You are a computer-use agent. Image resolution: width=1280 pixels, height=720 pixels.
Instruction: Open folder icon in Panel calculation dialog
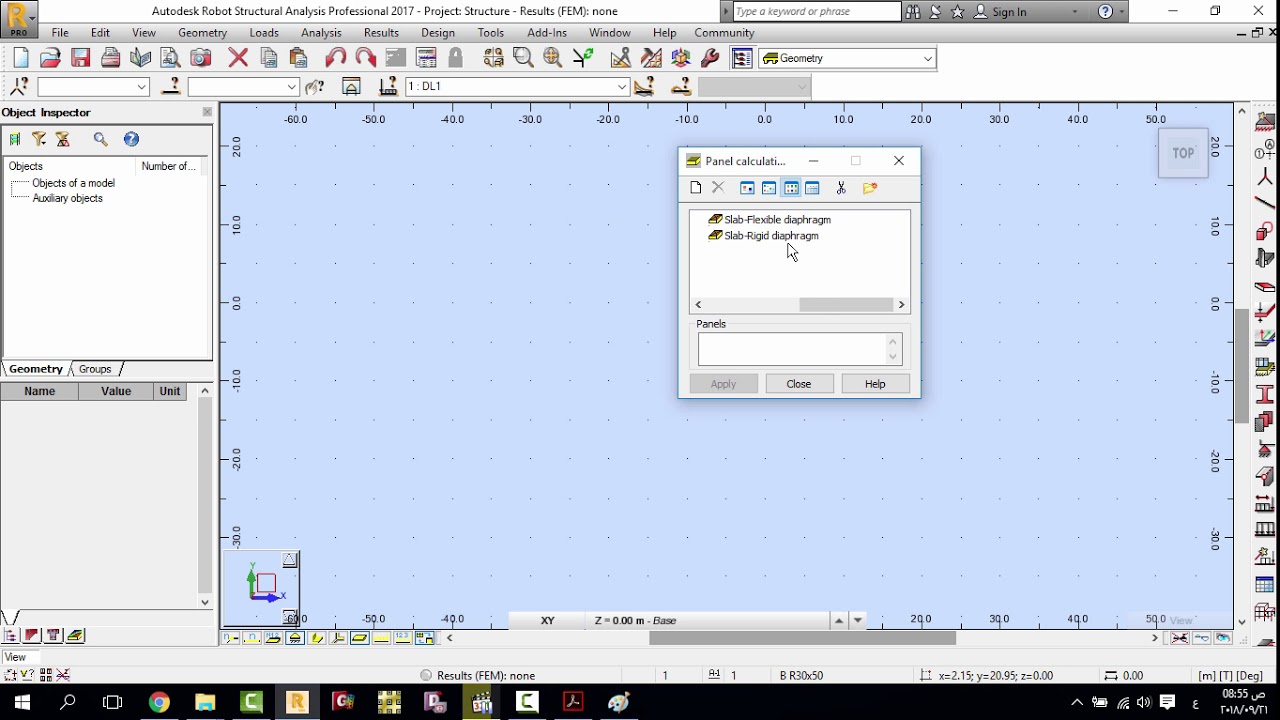pos(870,188)
